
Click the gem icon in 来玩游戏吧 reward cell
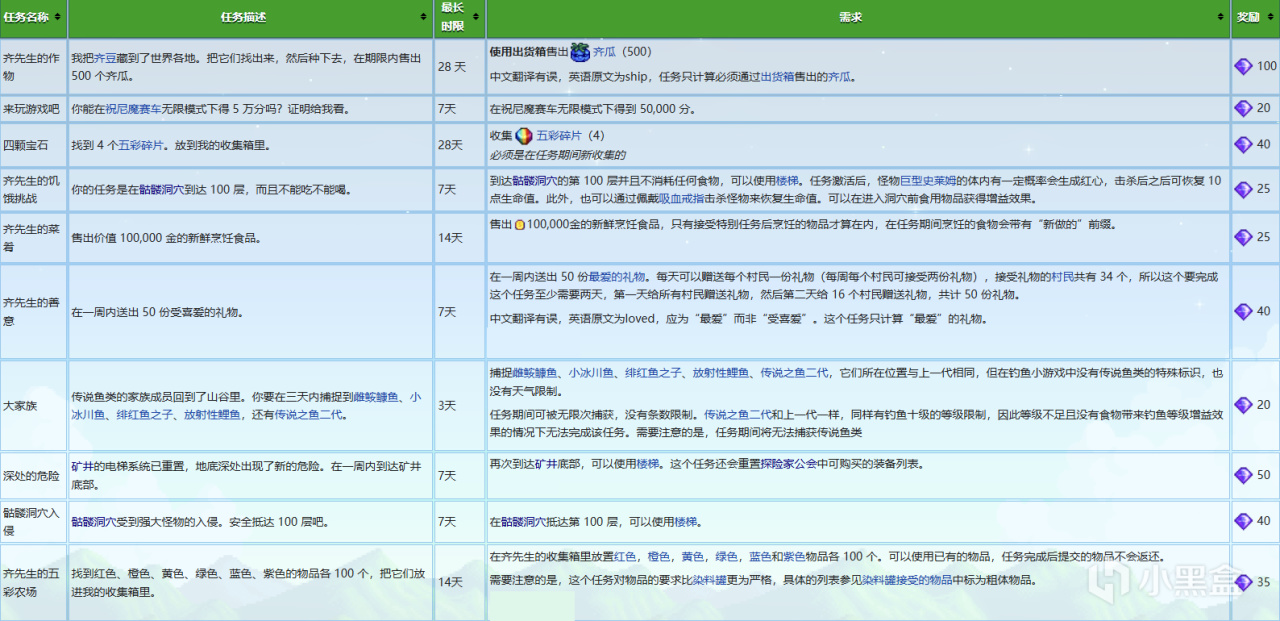click(x=1243, y=108)
